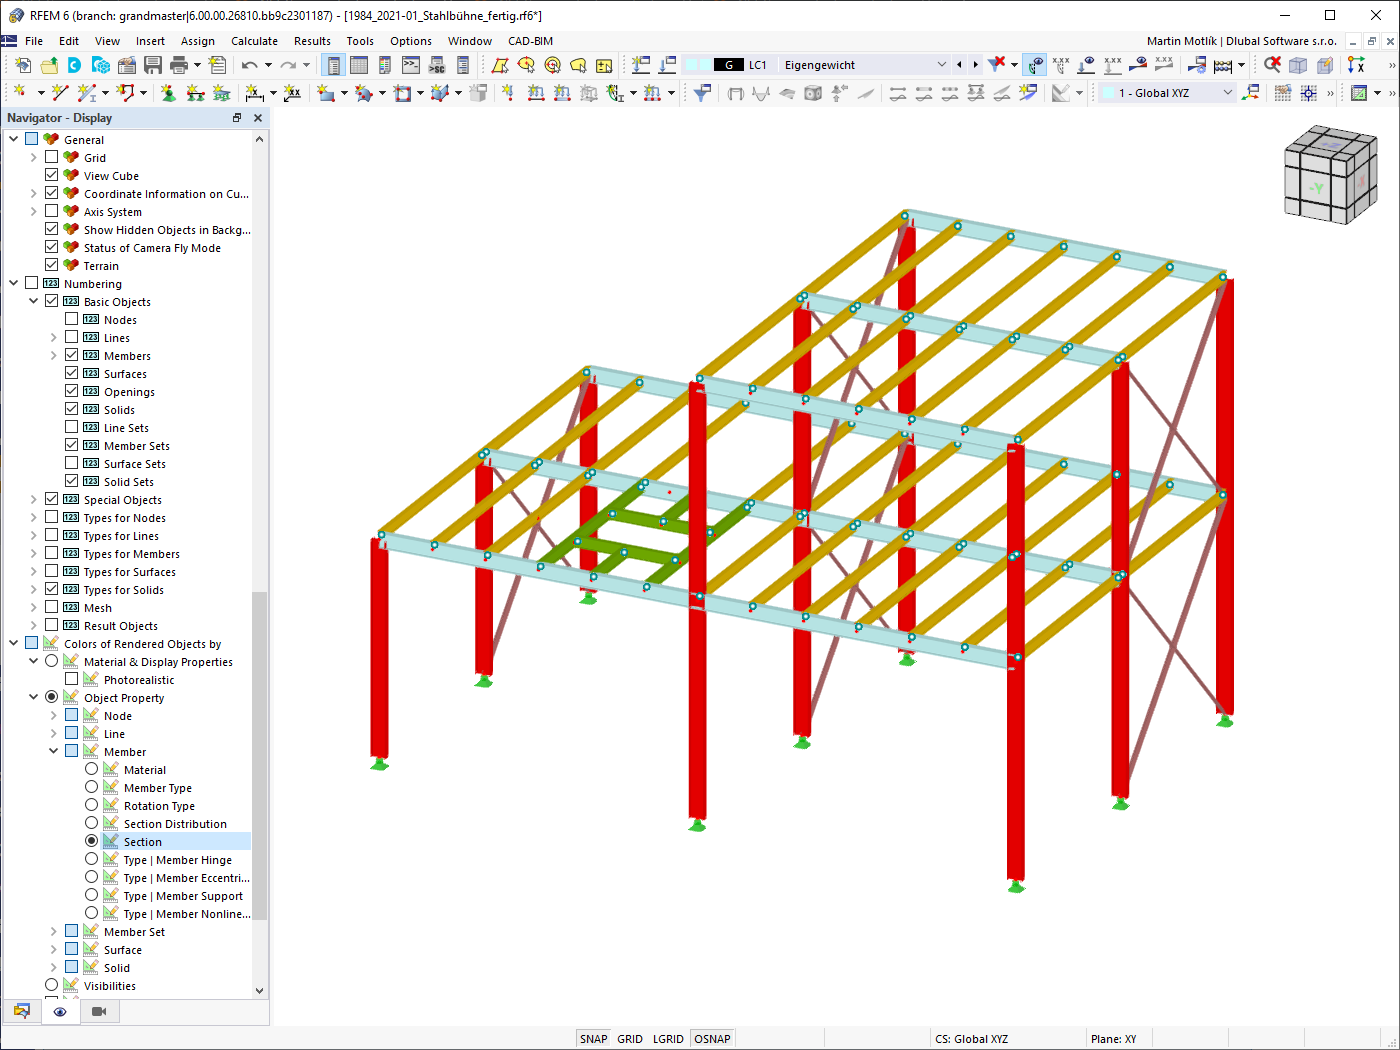The image size is (1400, 1050).
Task: Uncheck the Surfaces numbering checkbox
Action: pyautogui.click(x=71, y=373)
